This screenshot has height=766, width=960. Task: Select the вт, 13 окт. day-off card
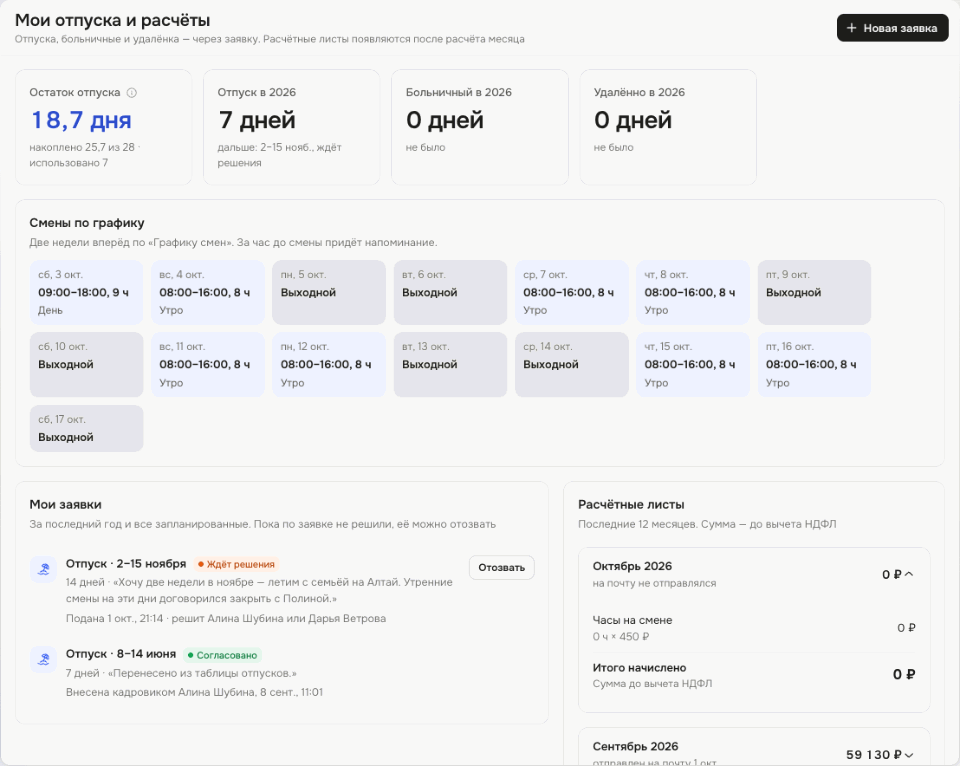pos(450,364)
